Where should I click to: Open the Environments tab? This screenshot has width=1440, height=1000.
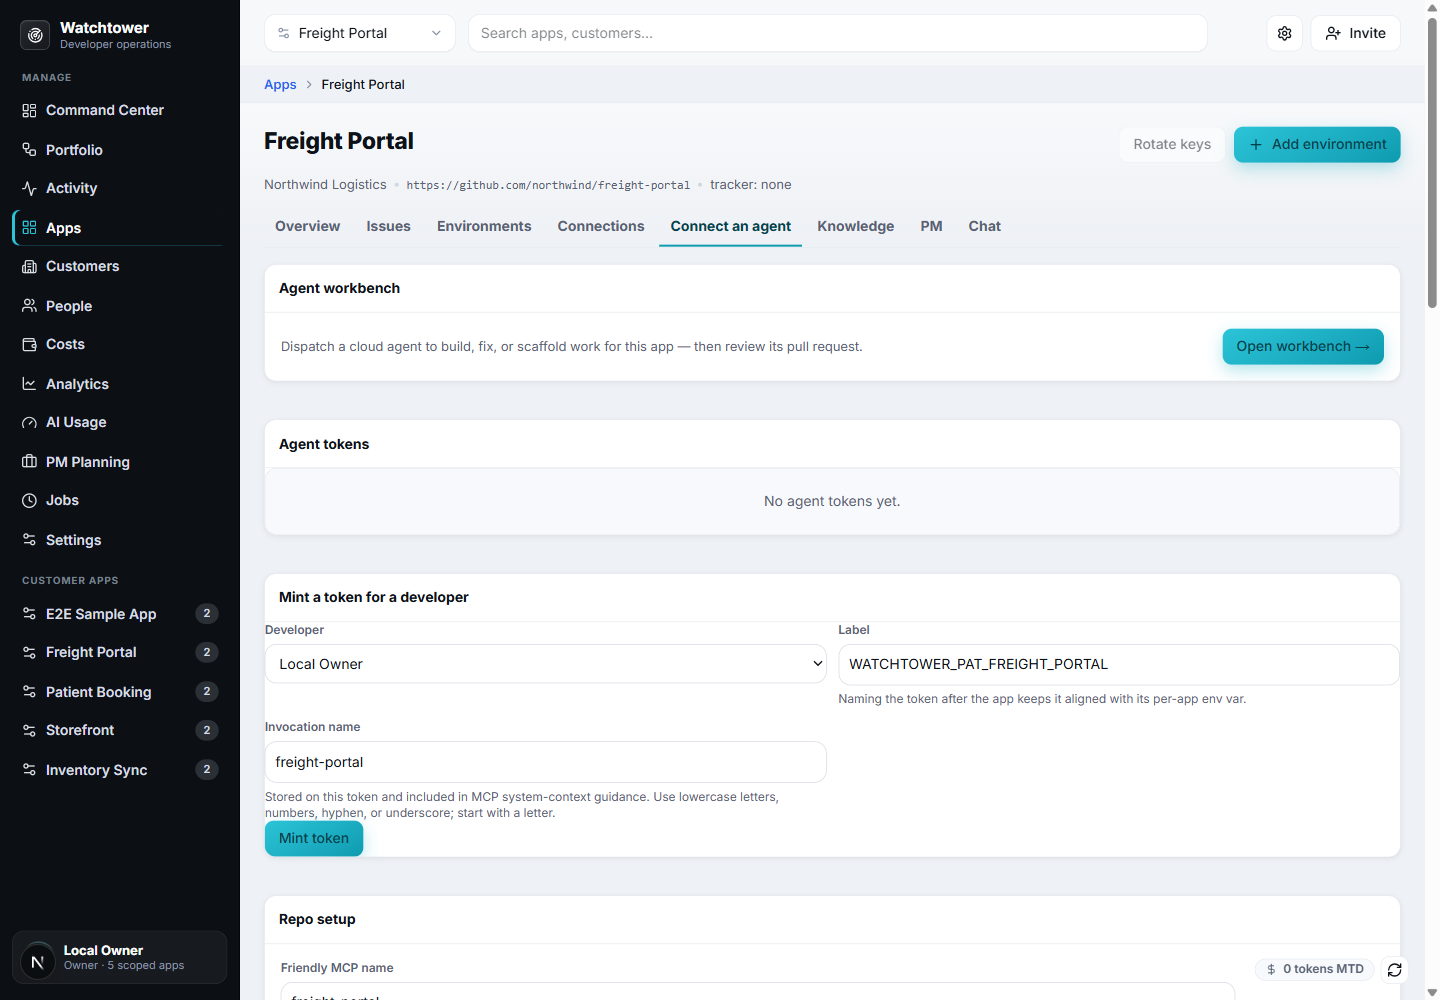[484, 226]
